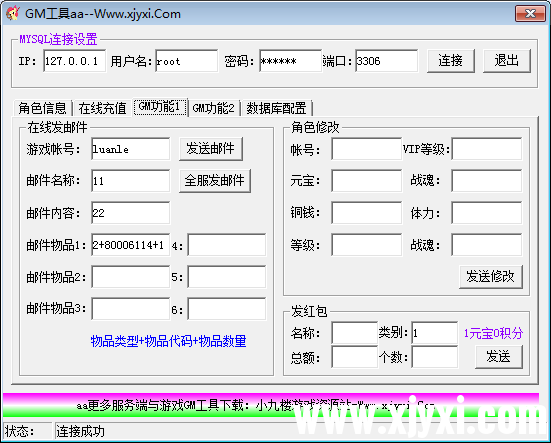Image resolution: width=551 pixels, height=443 pixels.
Task: Click the 退出 button
Action: pyautogui.click(x=506, y=61)
